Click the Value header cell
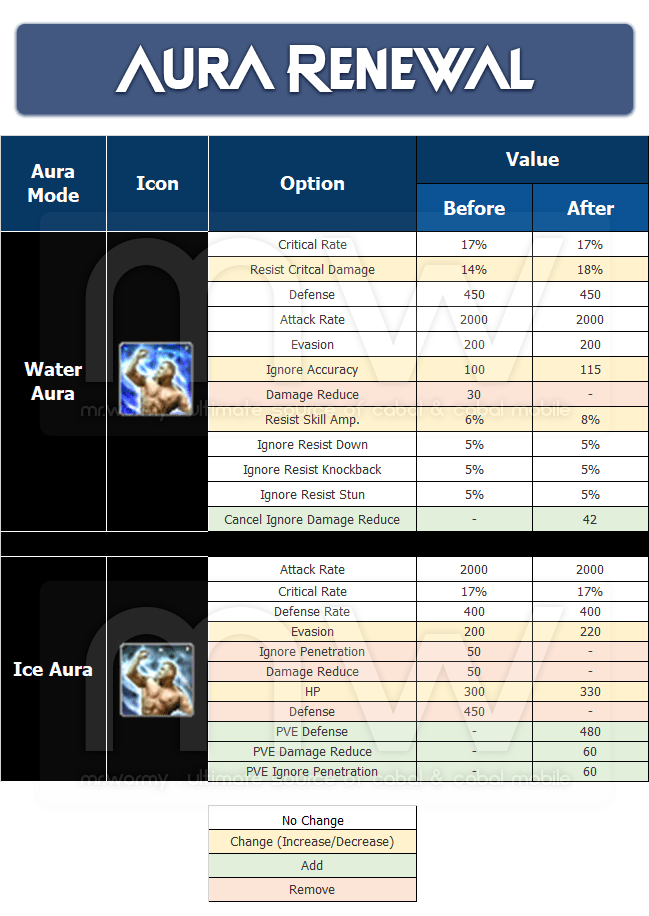Image resolution: width=649 pixels, height=916 pixels. pyautogui.click(x=532, y=159)
